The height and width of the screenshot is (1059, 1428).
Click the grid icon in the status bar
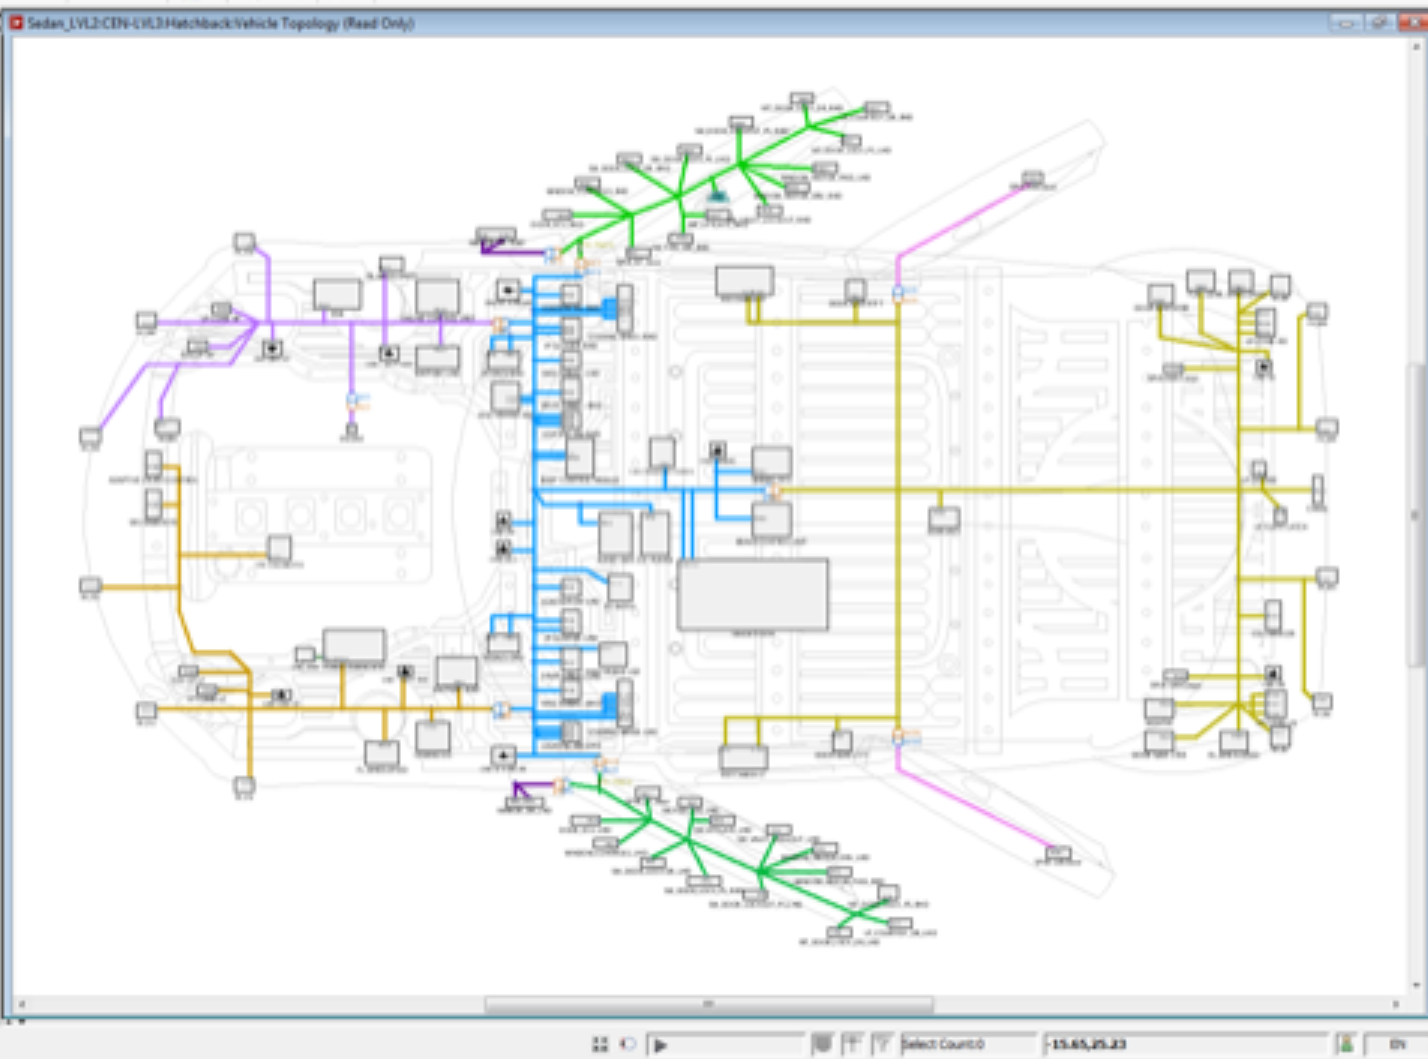[600, 1044]
